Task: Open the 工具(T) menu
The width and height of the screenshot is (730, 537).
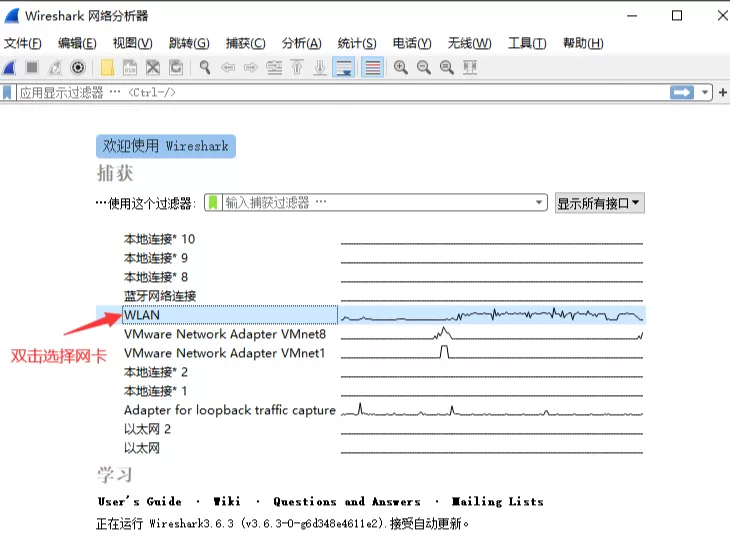Action: 527,43
